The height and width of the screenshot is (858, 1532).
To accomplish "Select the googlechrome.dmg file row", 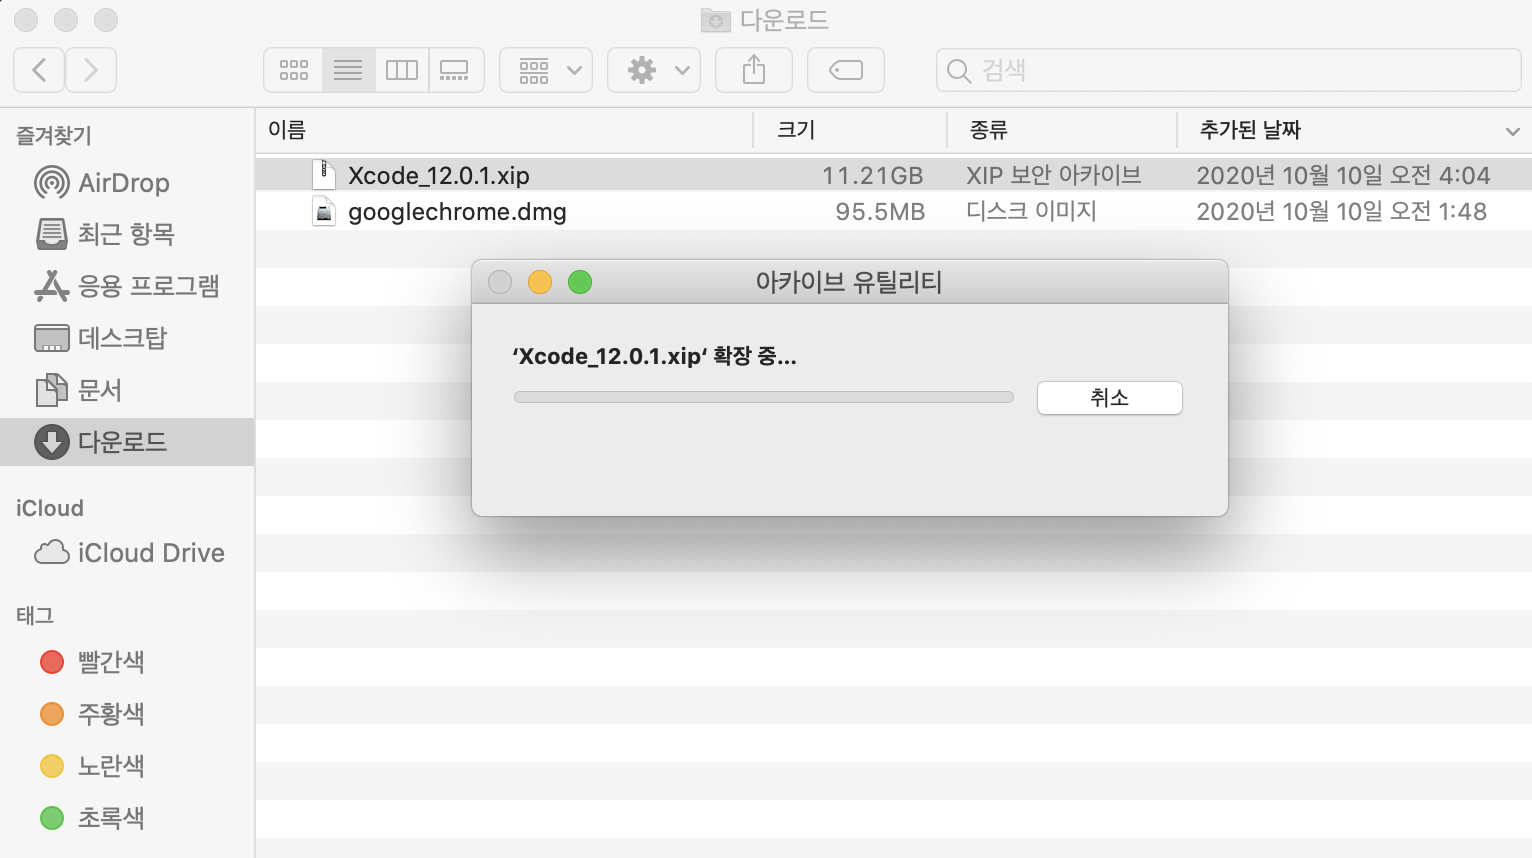I will pyautogui.click(x=893, y=212).
